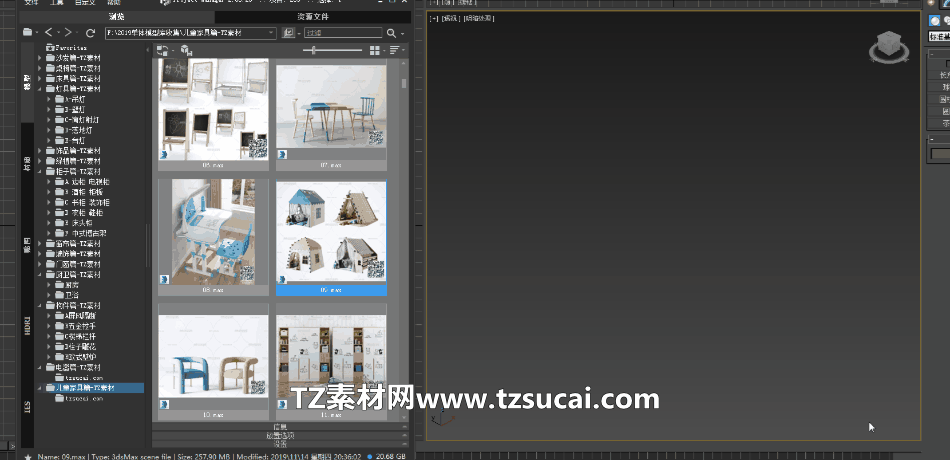This screenshot has height=460, width=950.
Task: Click the bookmark icon beside the path field
Action: click(x=288, y=33)
